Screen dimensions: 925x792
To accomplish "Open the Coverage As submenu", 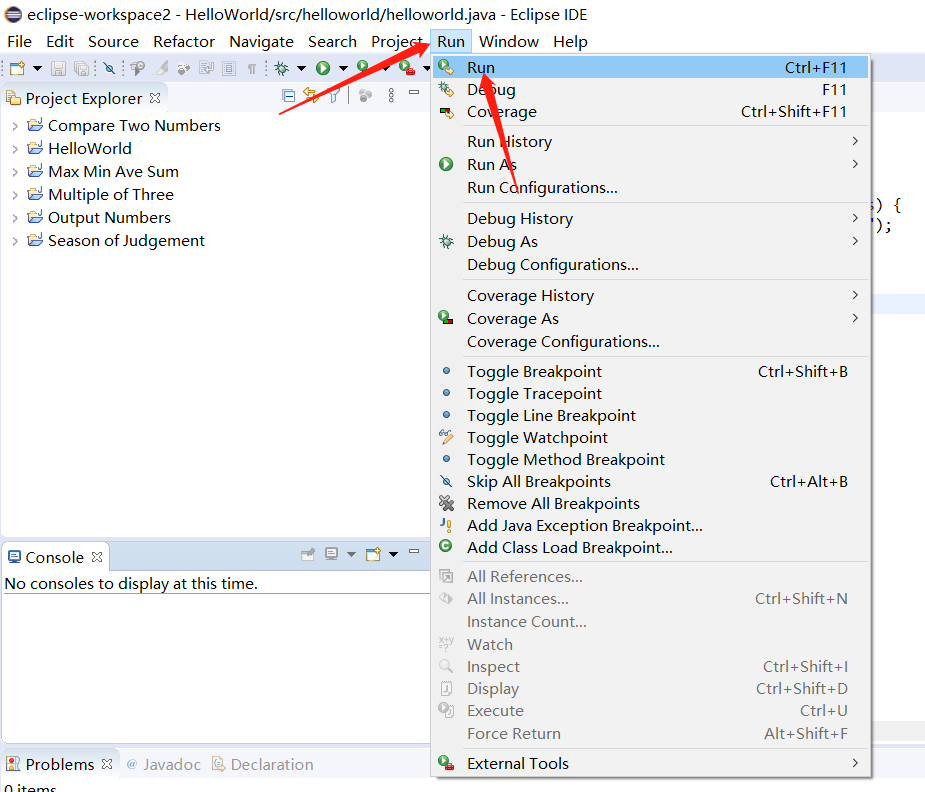I will (650, 318).
